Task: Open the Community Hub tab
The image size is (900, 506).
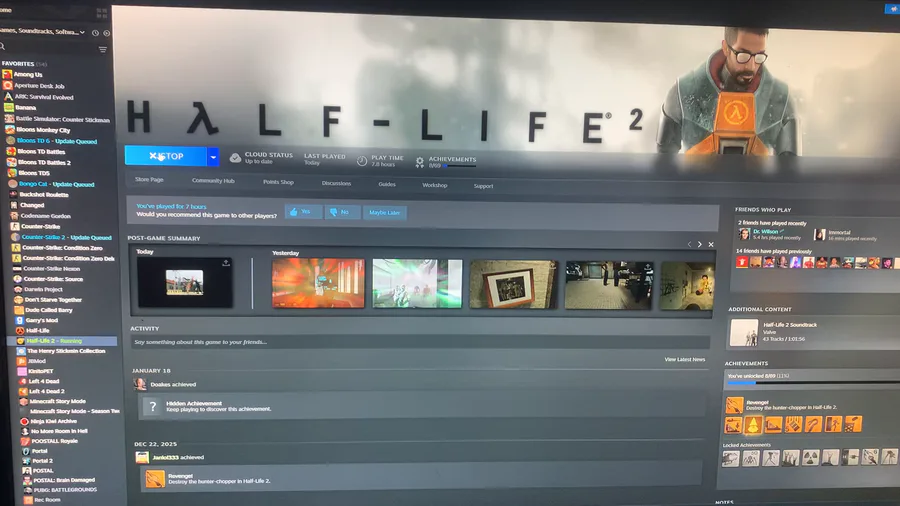Action: [213, 181]
